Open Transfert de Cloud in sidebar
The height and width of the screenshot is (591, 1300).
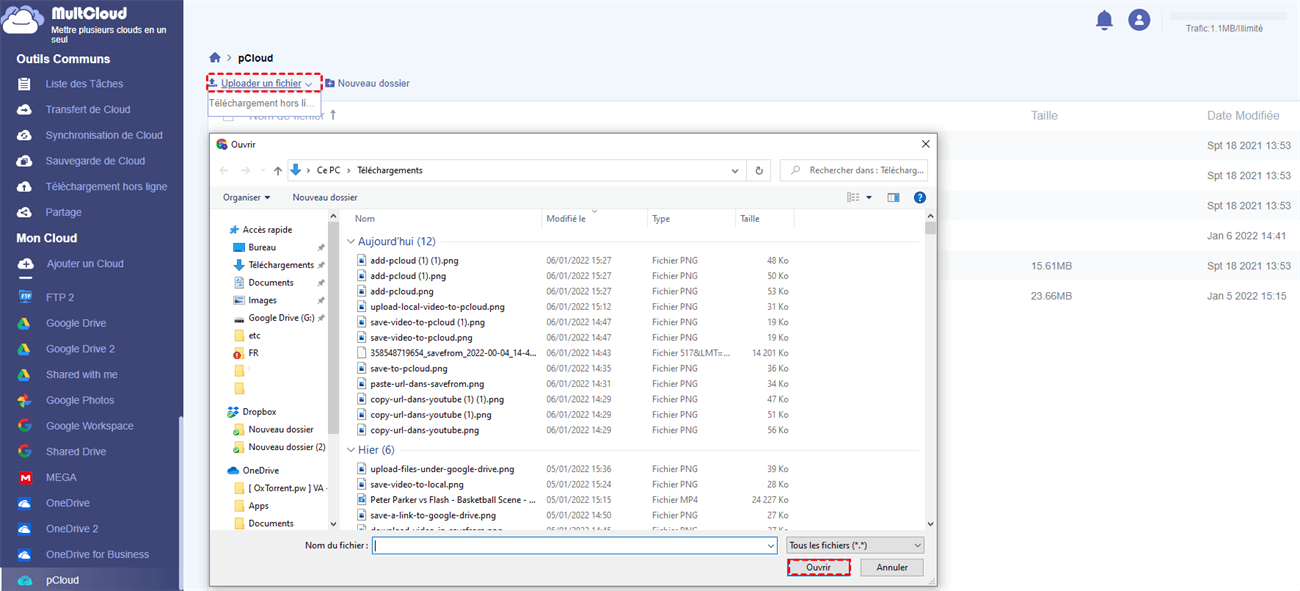87,109
